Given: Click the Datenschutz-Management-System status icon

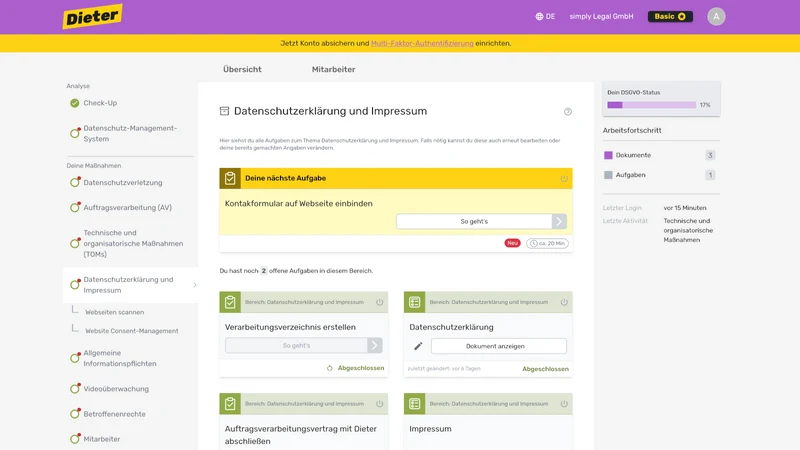Looking at the screenshot, I should [75, 133].
